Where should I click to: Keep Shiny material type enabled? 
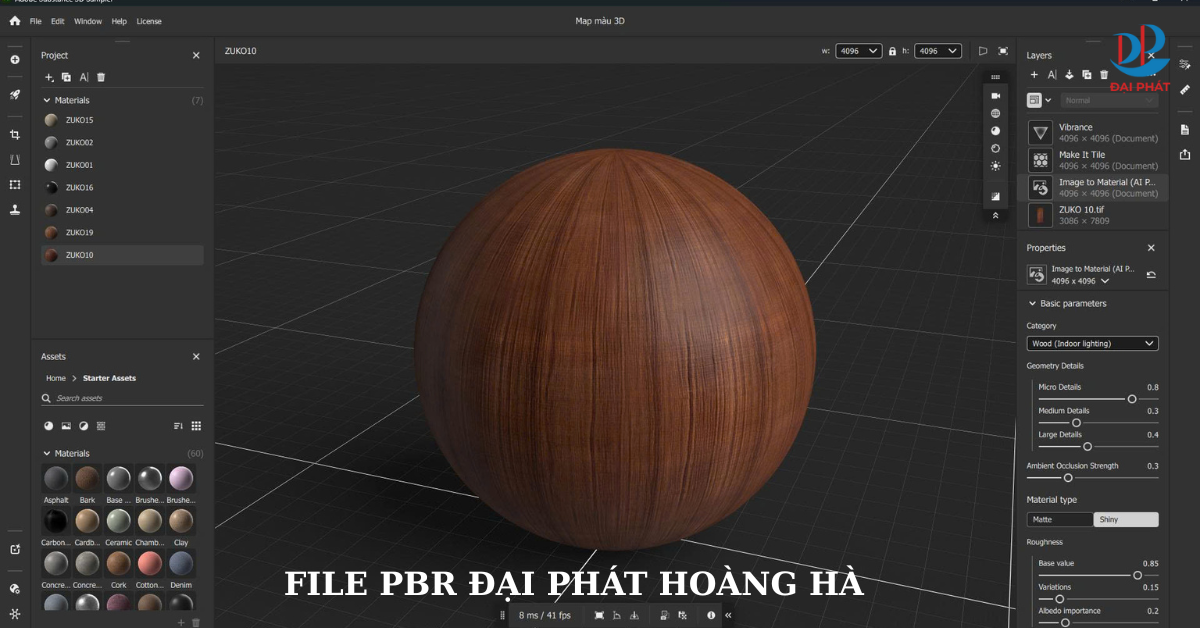click(x=1126, y=519)
